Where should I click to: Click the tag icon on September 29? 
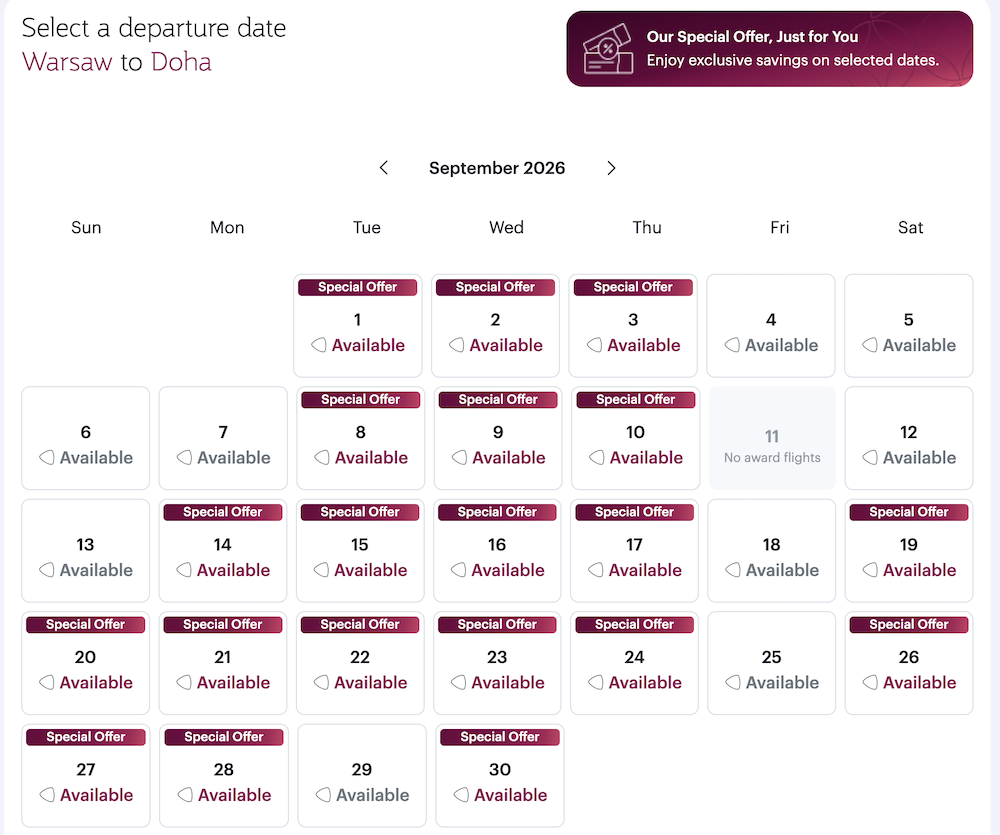pyautogui.click(x=323, y=795)
